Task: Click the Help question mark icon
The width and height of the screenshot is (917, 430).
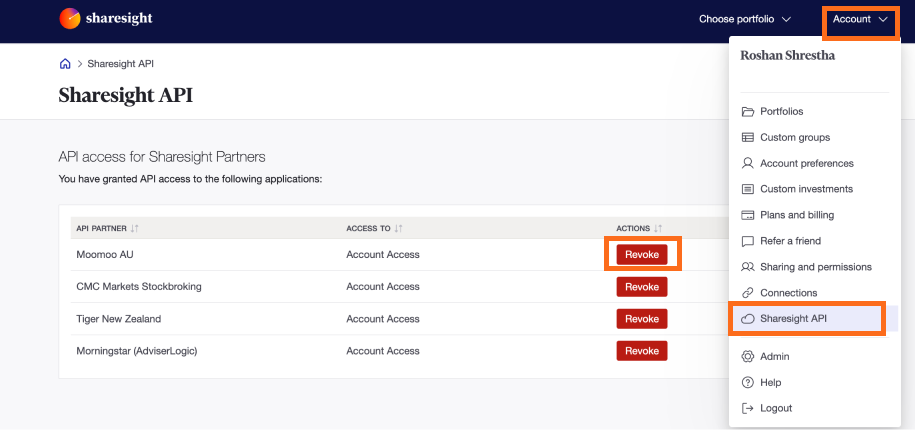Action: tap(747, 383)
